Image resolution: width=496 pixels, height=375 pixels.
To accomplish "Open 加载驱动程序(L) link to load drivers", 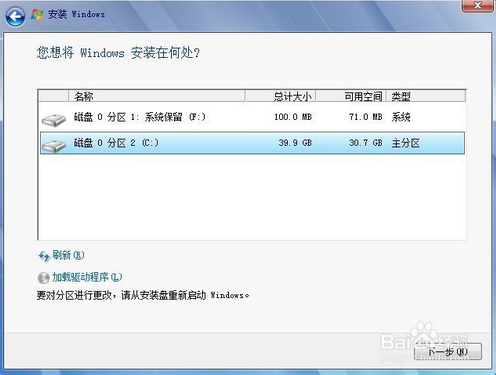I will (x=87, y=277).
